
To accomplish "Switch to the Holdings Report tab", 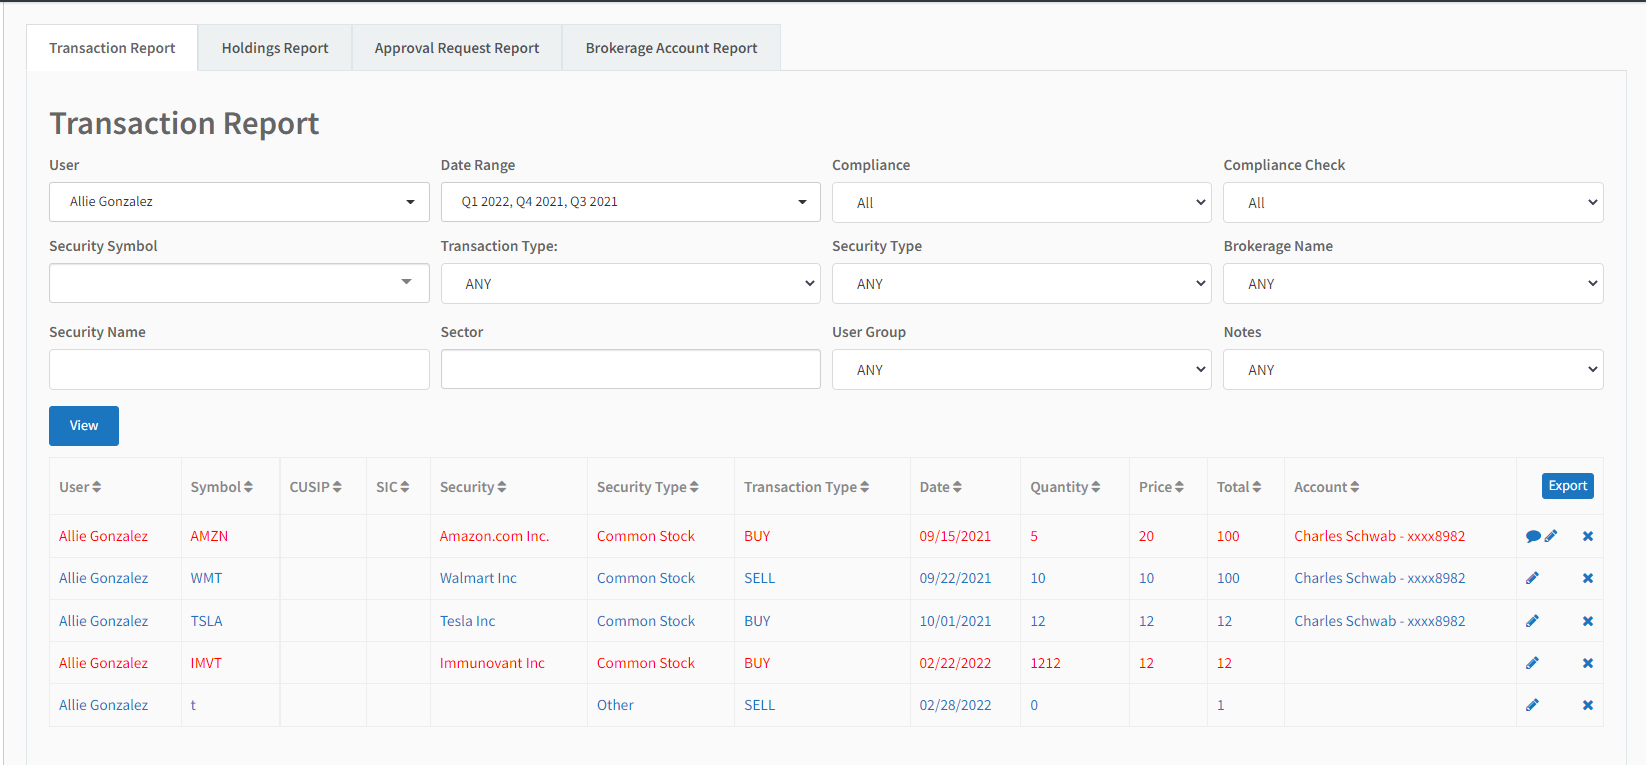I will click(x=275, y=48).
